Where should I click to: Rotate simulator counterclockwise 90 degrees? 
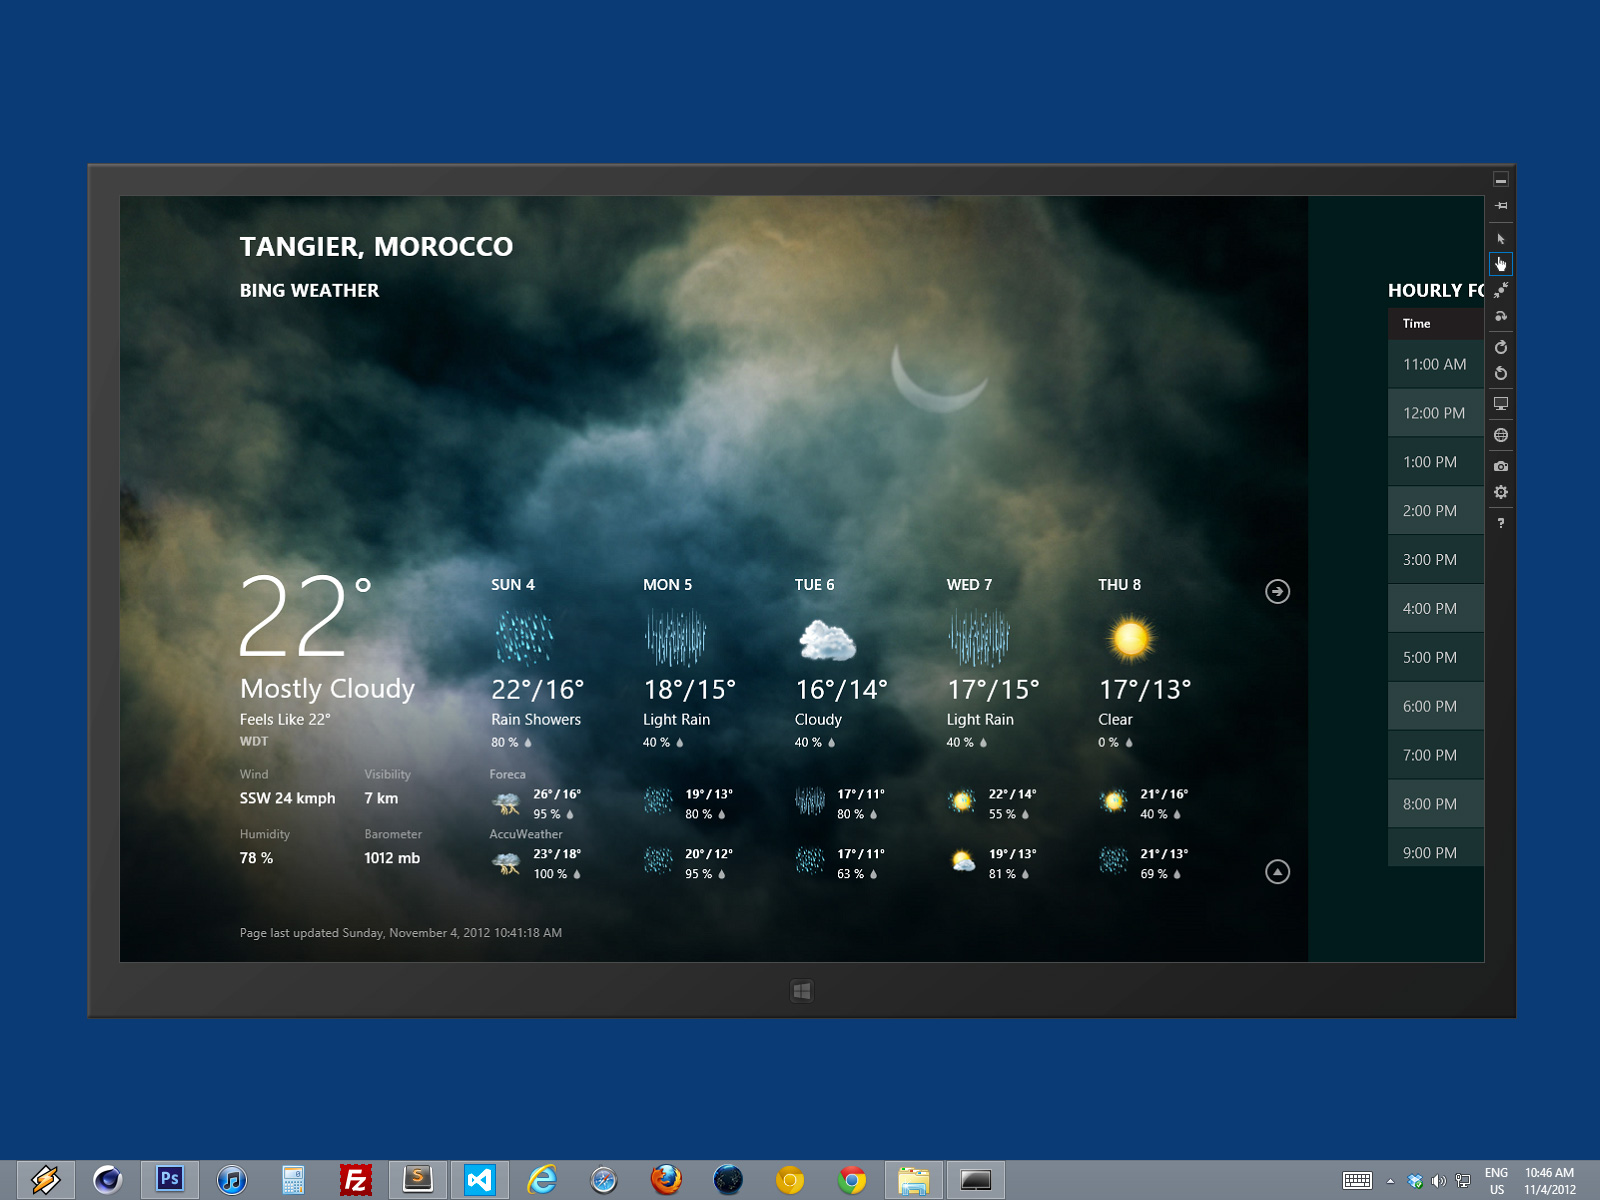(1501, 373)
